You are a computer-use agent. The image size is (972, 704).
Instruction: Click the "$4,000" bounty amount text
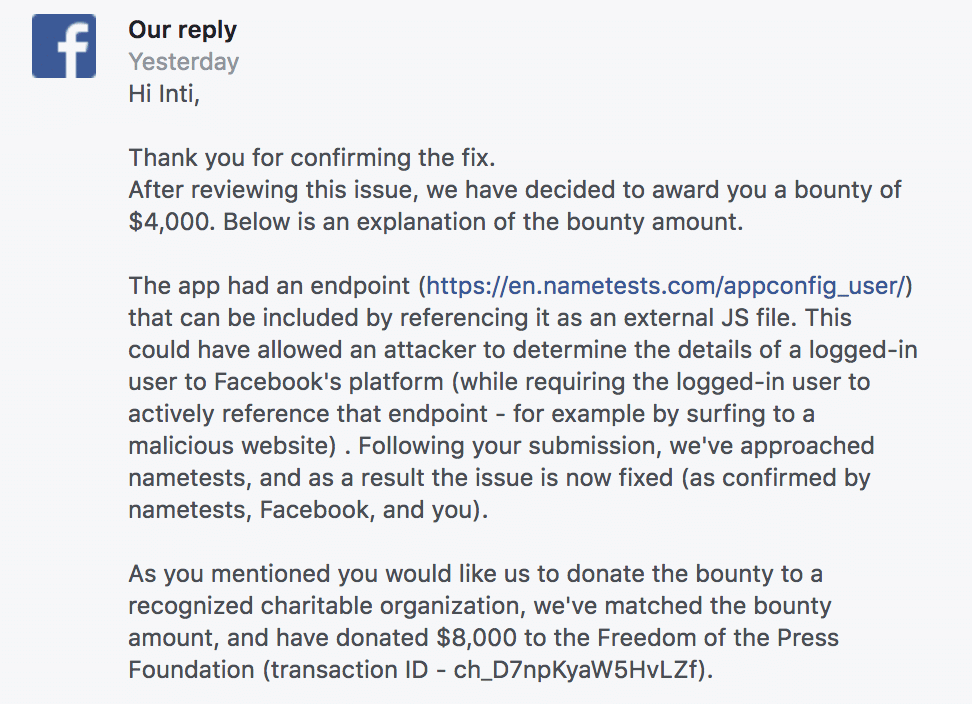169,222
